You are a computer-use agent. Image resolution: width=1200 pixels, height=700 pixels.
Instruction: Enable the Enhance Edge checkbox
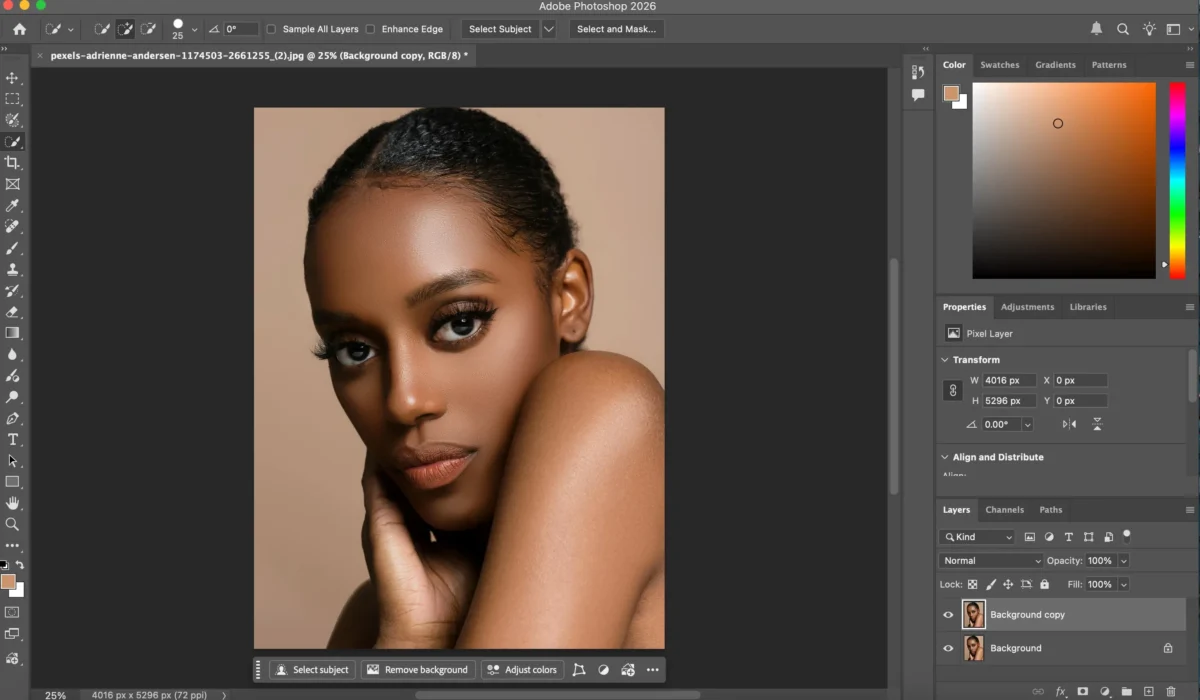[x=371, y=29]
